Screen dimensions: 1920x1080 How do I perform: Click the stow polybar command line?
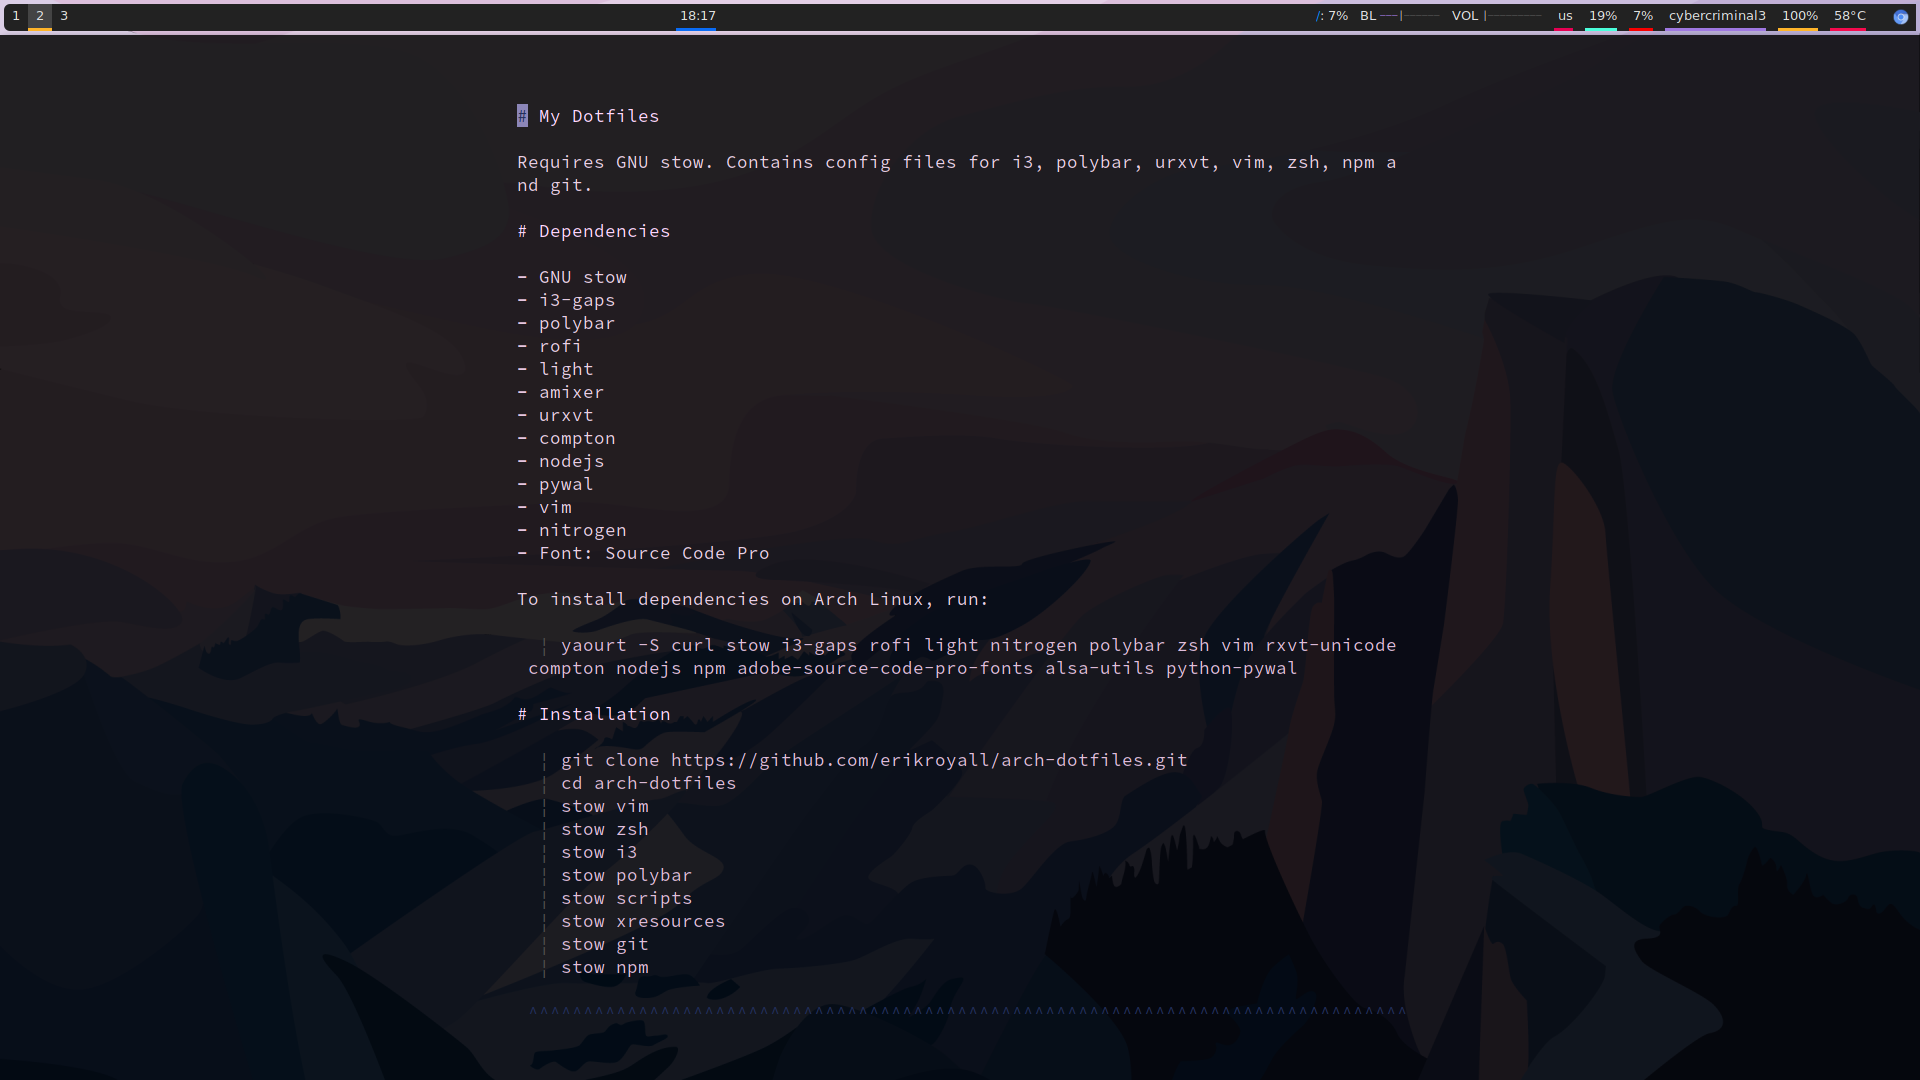coord(626,875)
